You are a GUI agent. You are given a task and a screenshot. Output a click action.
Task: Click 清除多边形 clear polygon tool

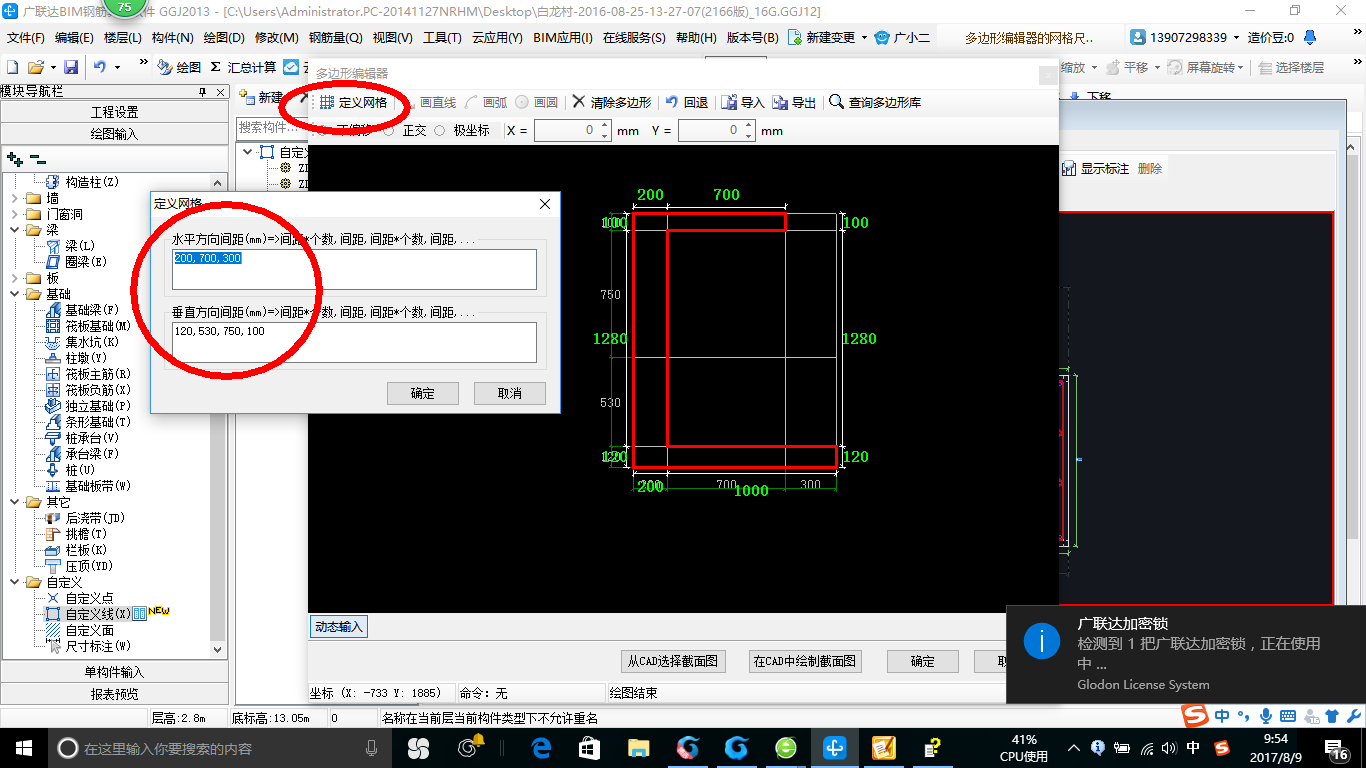point(611,102)
